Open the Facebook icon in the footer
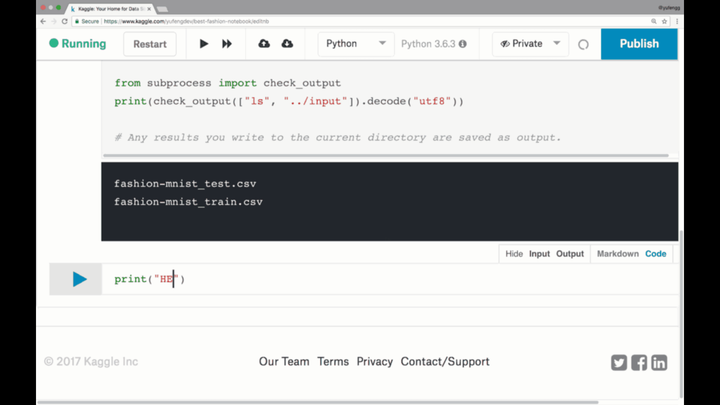Image resolution: width=720 pixels, height=405 pixels. tap(639, 362)
